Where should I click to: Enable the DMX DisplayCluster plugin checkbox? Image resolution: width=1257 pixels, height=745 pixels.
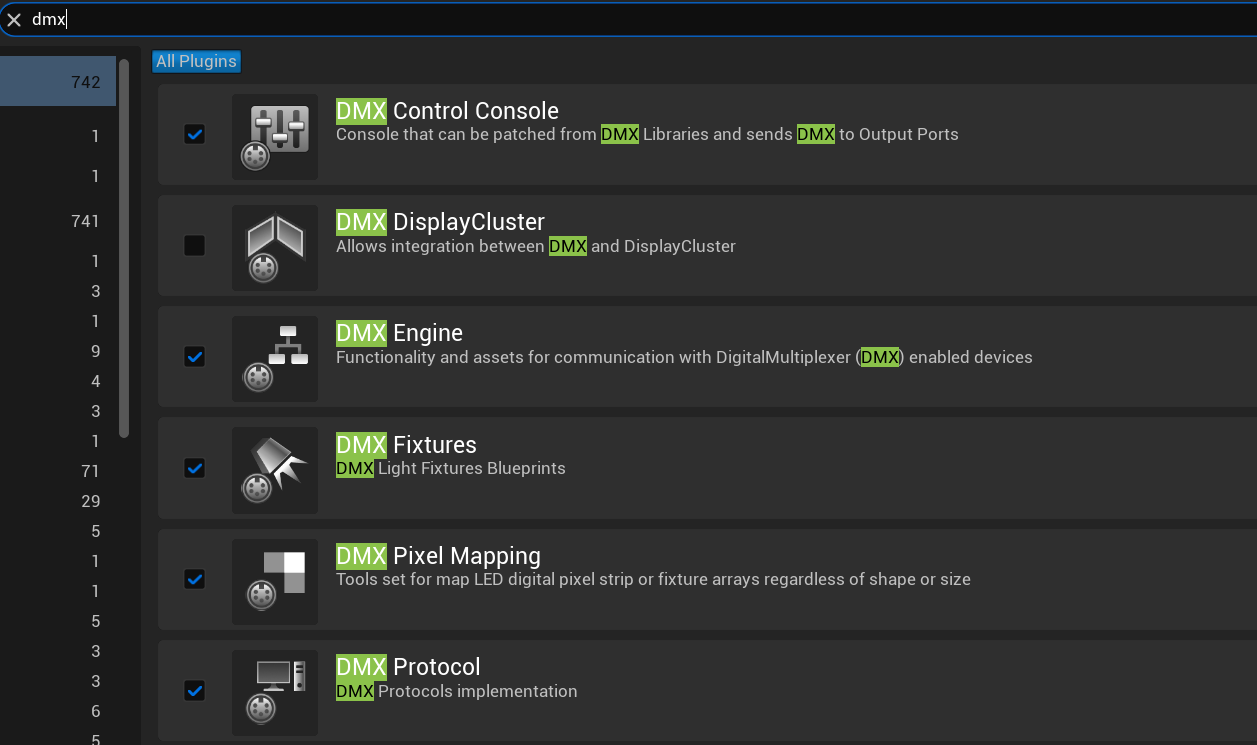[x=195, y=245]
